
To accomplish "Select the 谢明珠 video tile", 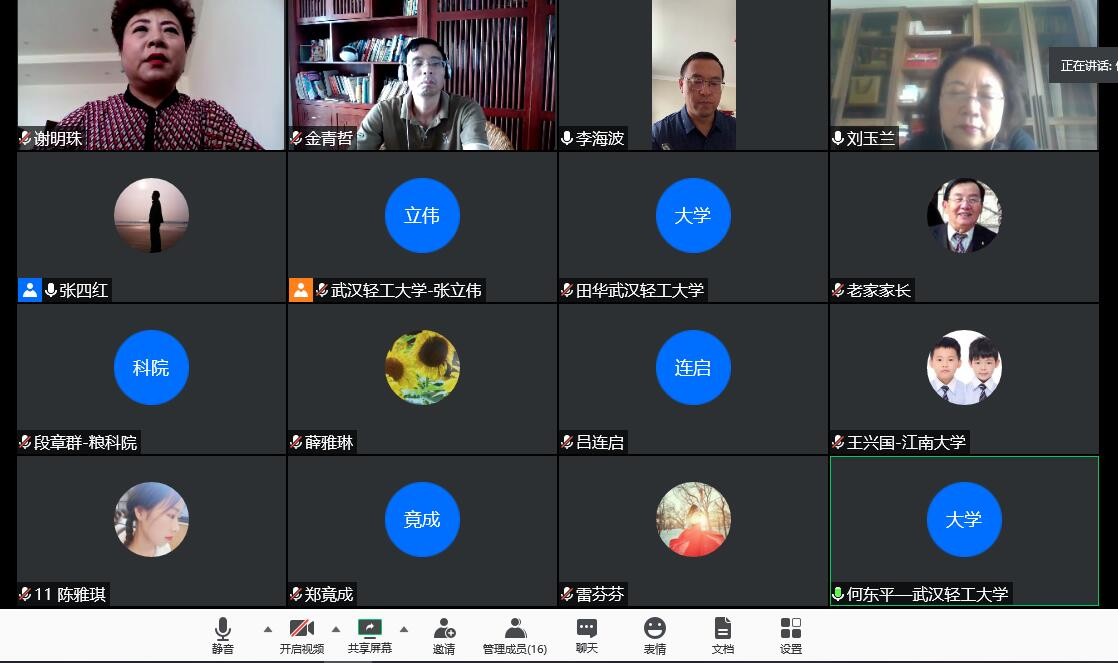I will (151, 75).
